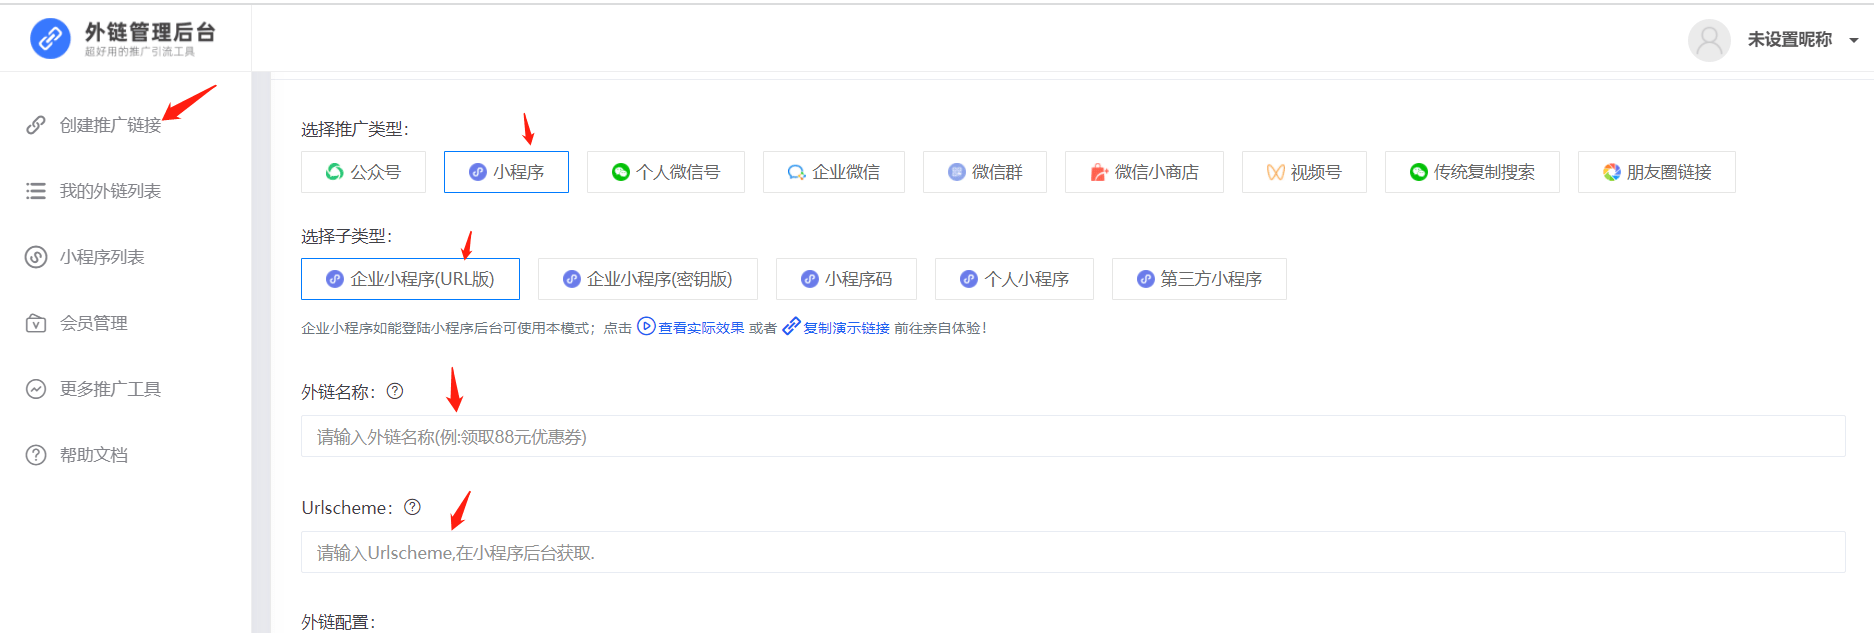Click the blue chain-link logo icon

50,38
